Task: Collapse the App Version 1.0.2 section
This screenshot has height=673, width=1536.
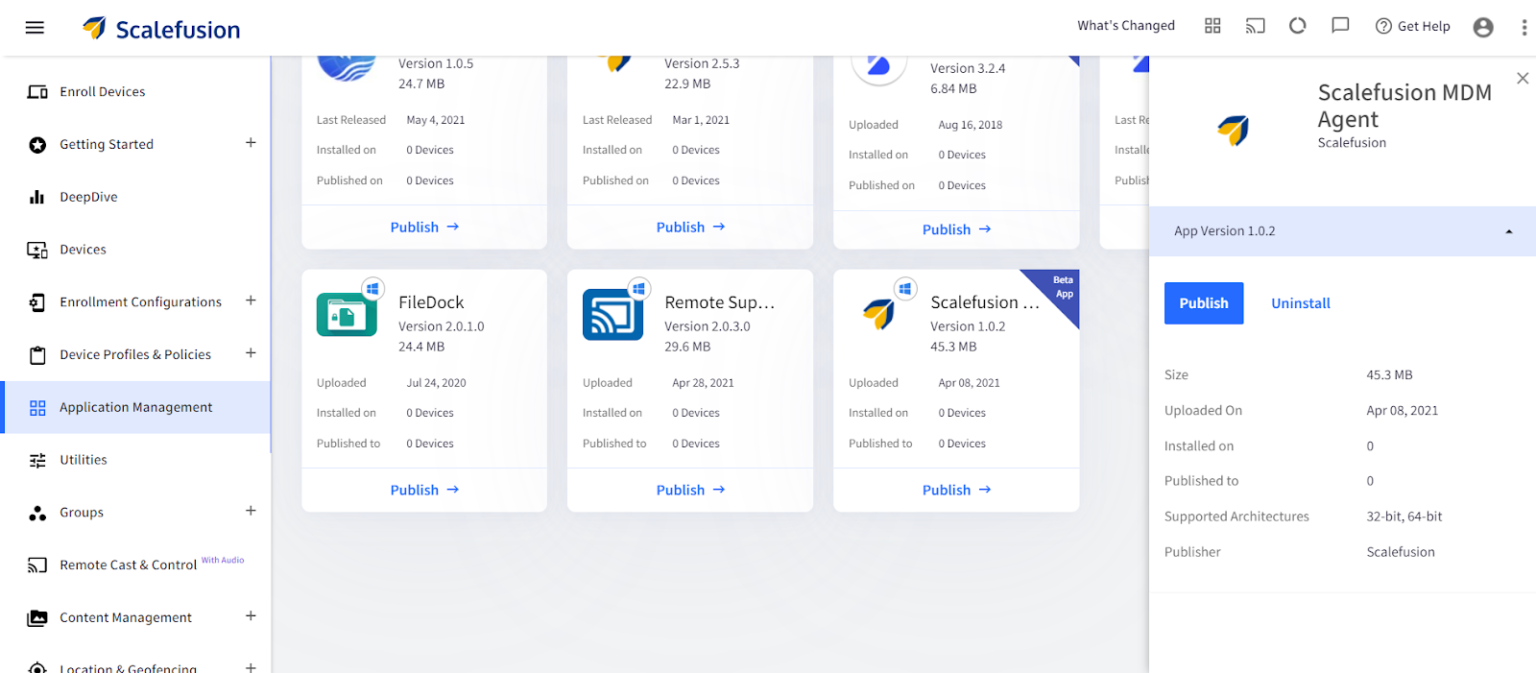Action: click(x=1509, y=230)
